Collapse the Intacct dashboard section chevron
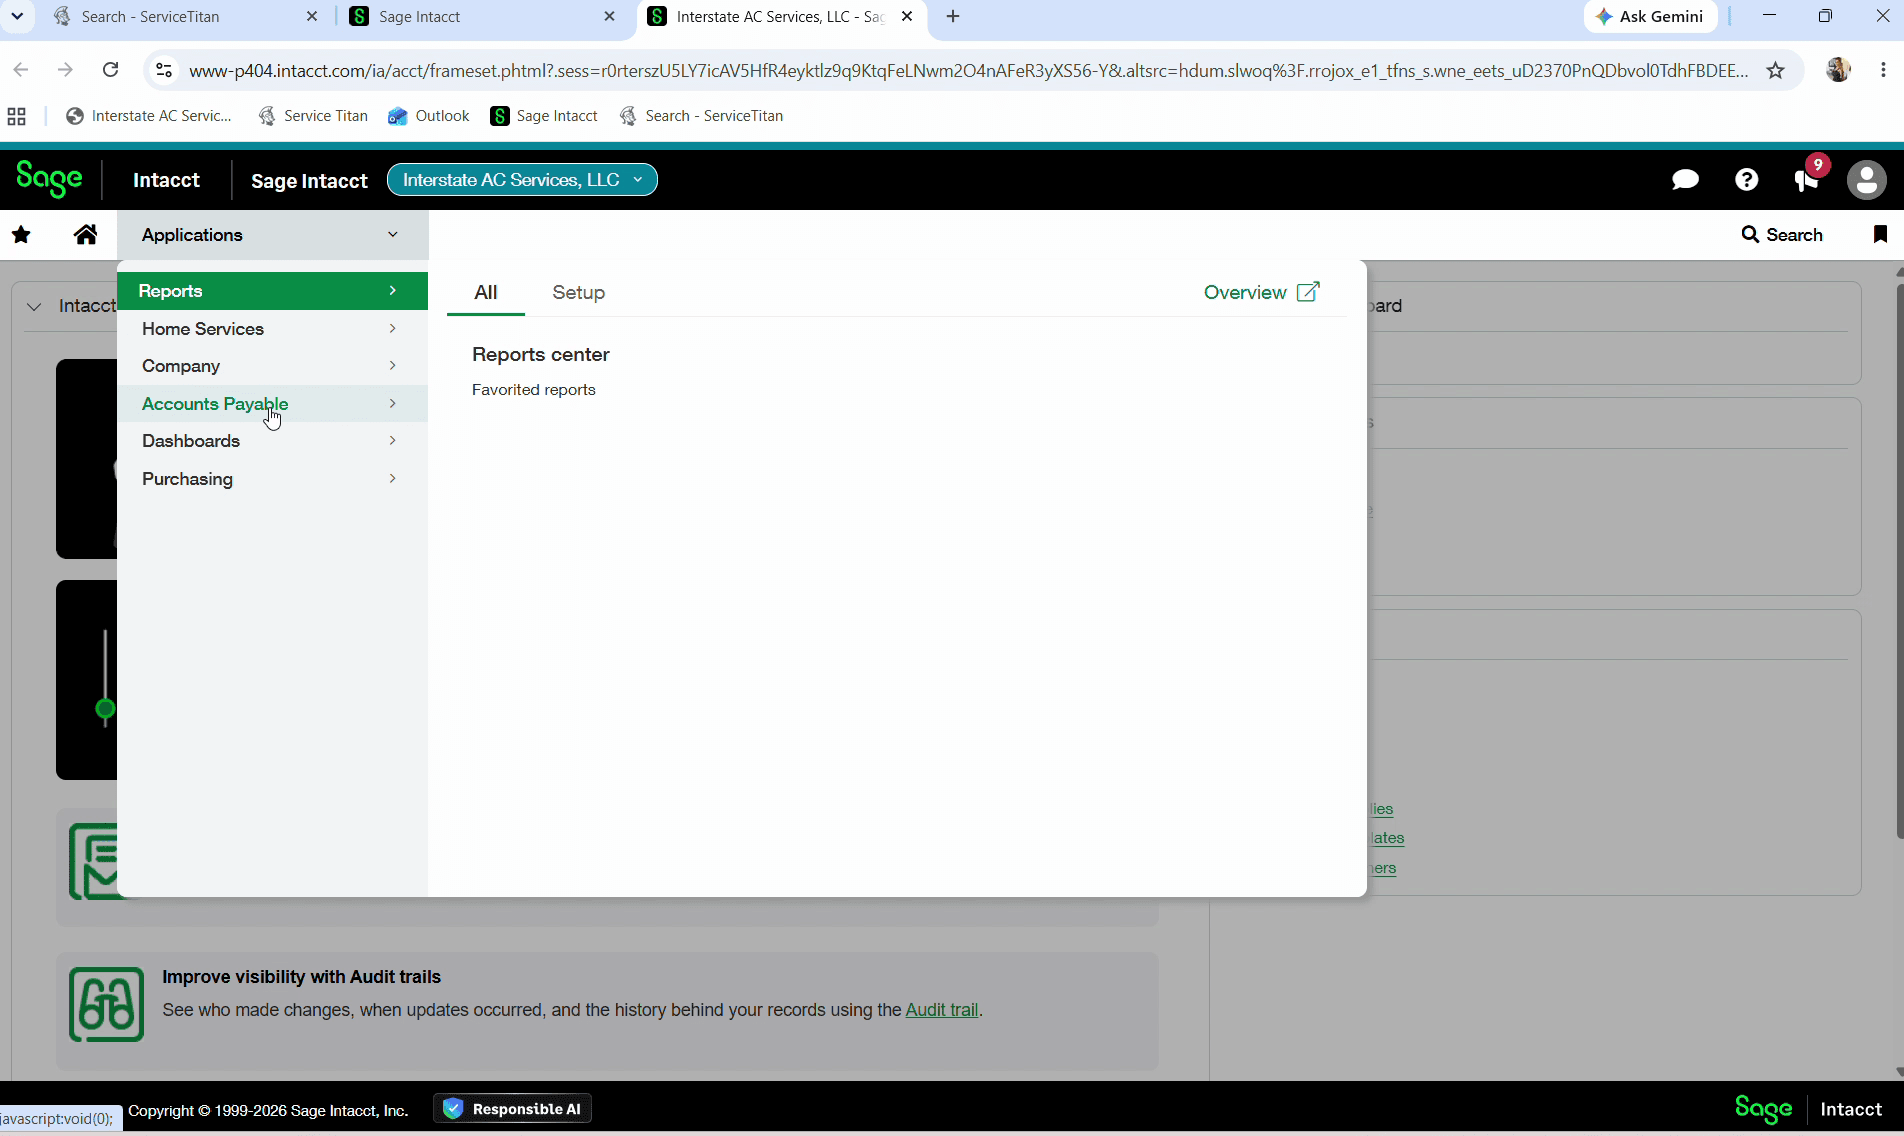 coord(34,306)
